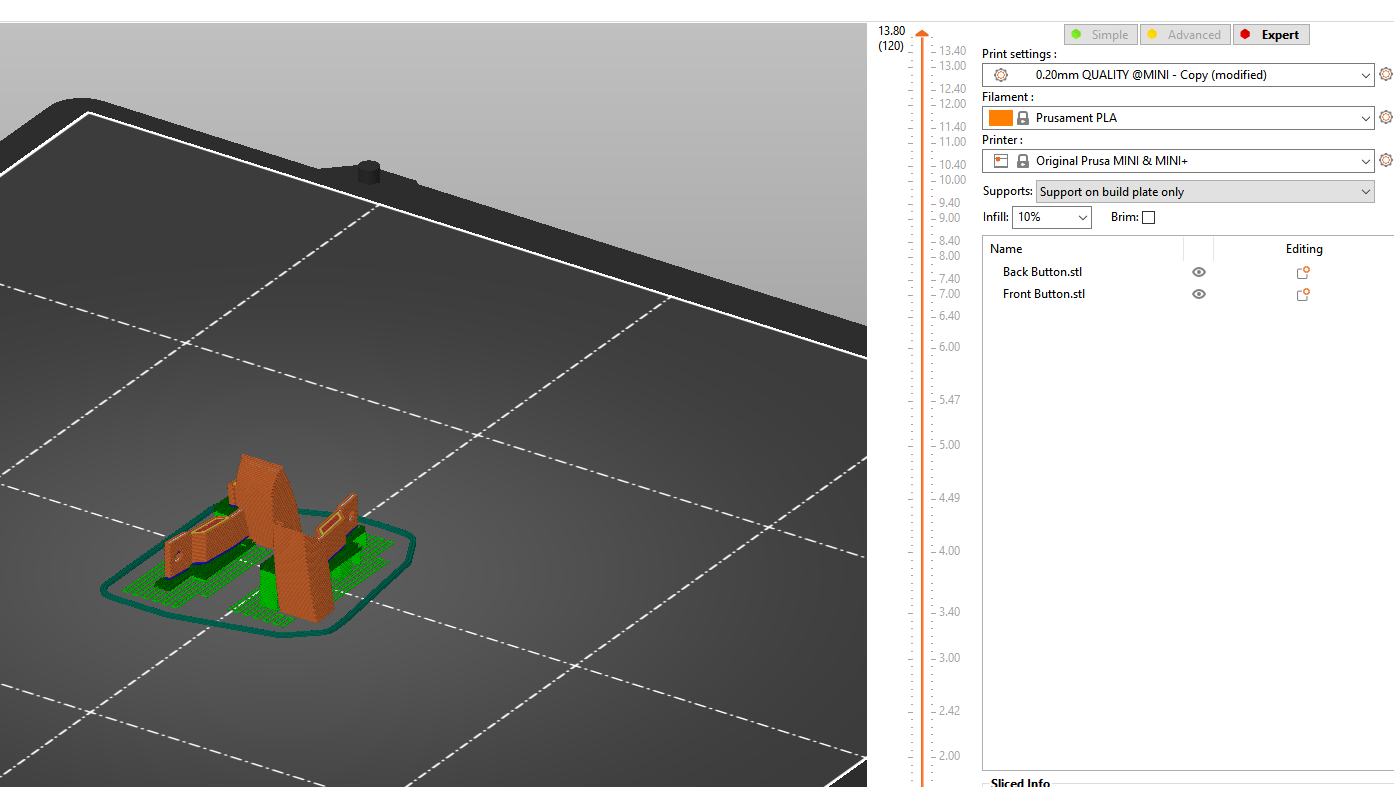The height and width of the screenshot is (787, 1394).
Task: Open Filament settings via its gear icon
Action: [1385, 117]
